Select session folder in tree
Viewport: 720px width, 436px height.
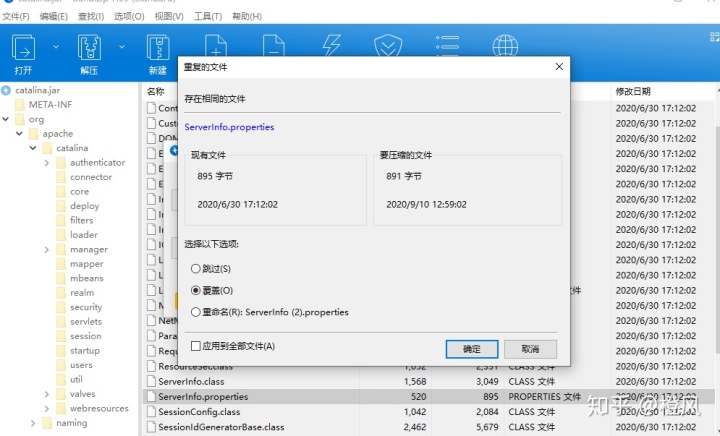pos(85,336)
